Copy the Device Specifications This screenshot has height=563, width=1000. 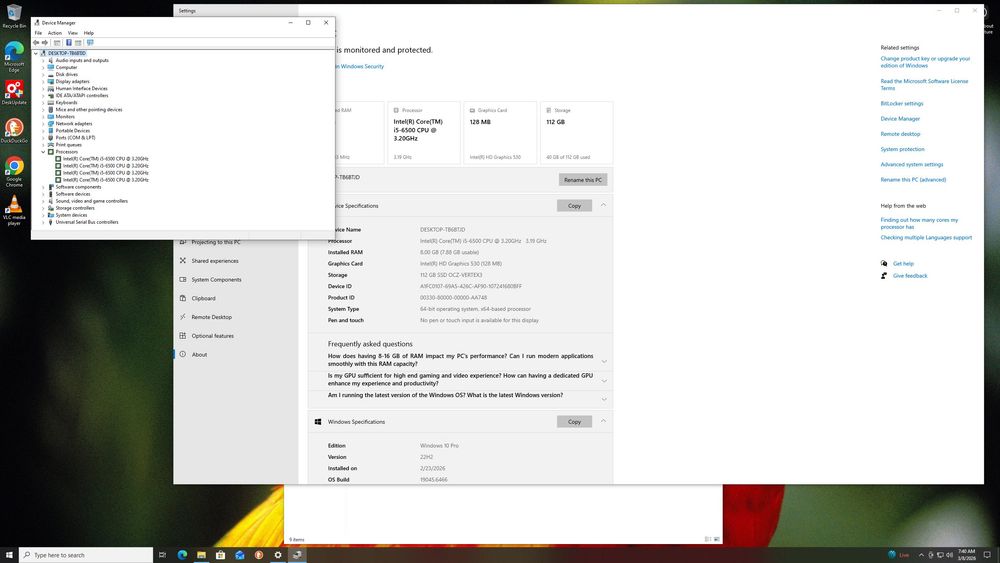pyautogui.click(x=574, y=205)
